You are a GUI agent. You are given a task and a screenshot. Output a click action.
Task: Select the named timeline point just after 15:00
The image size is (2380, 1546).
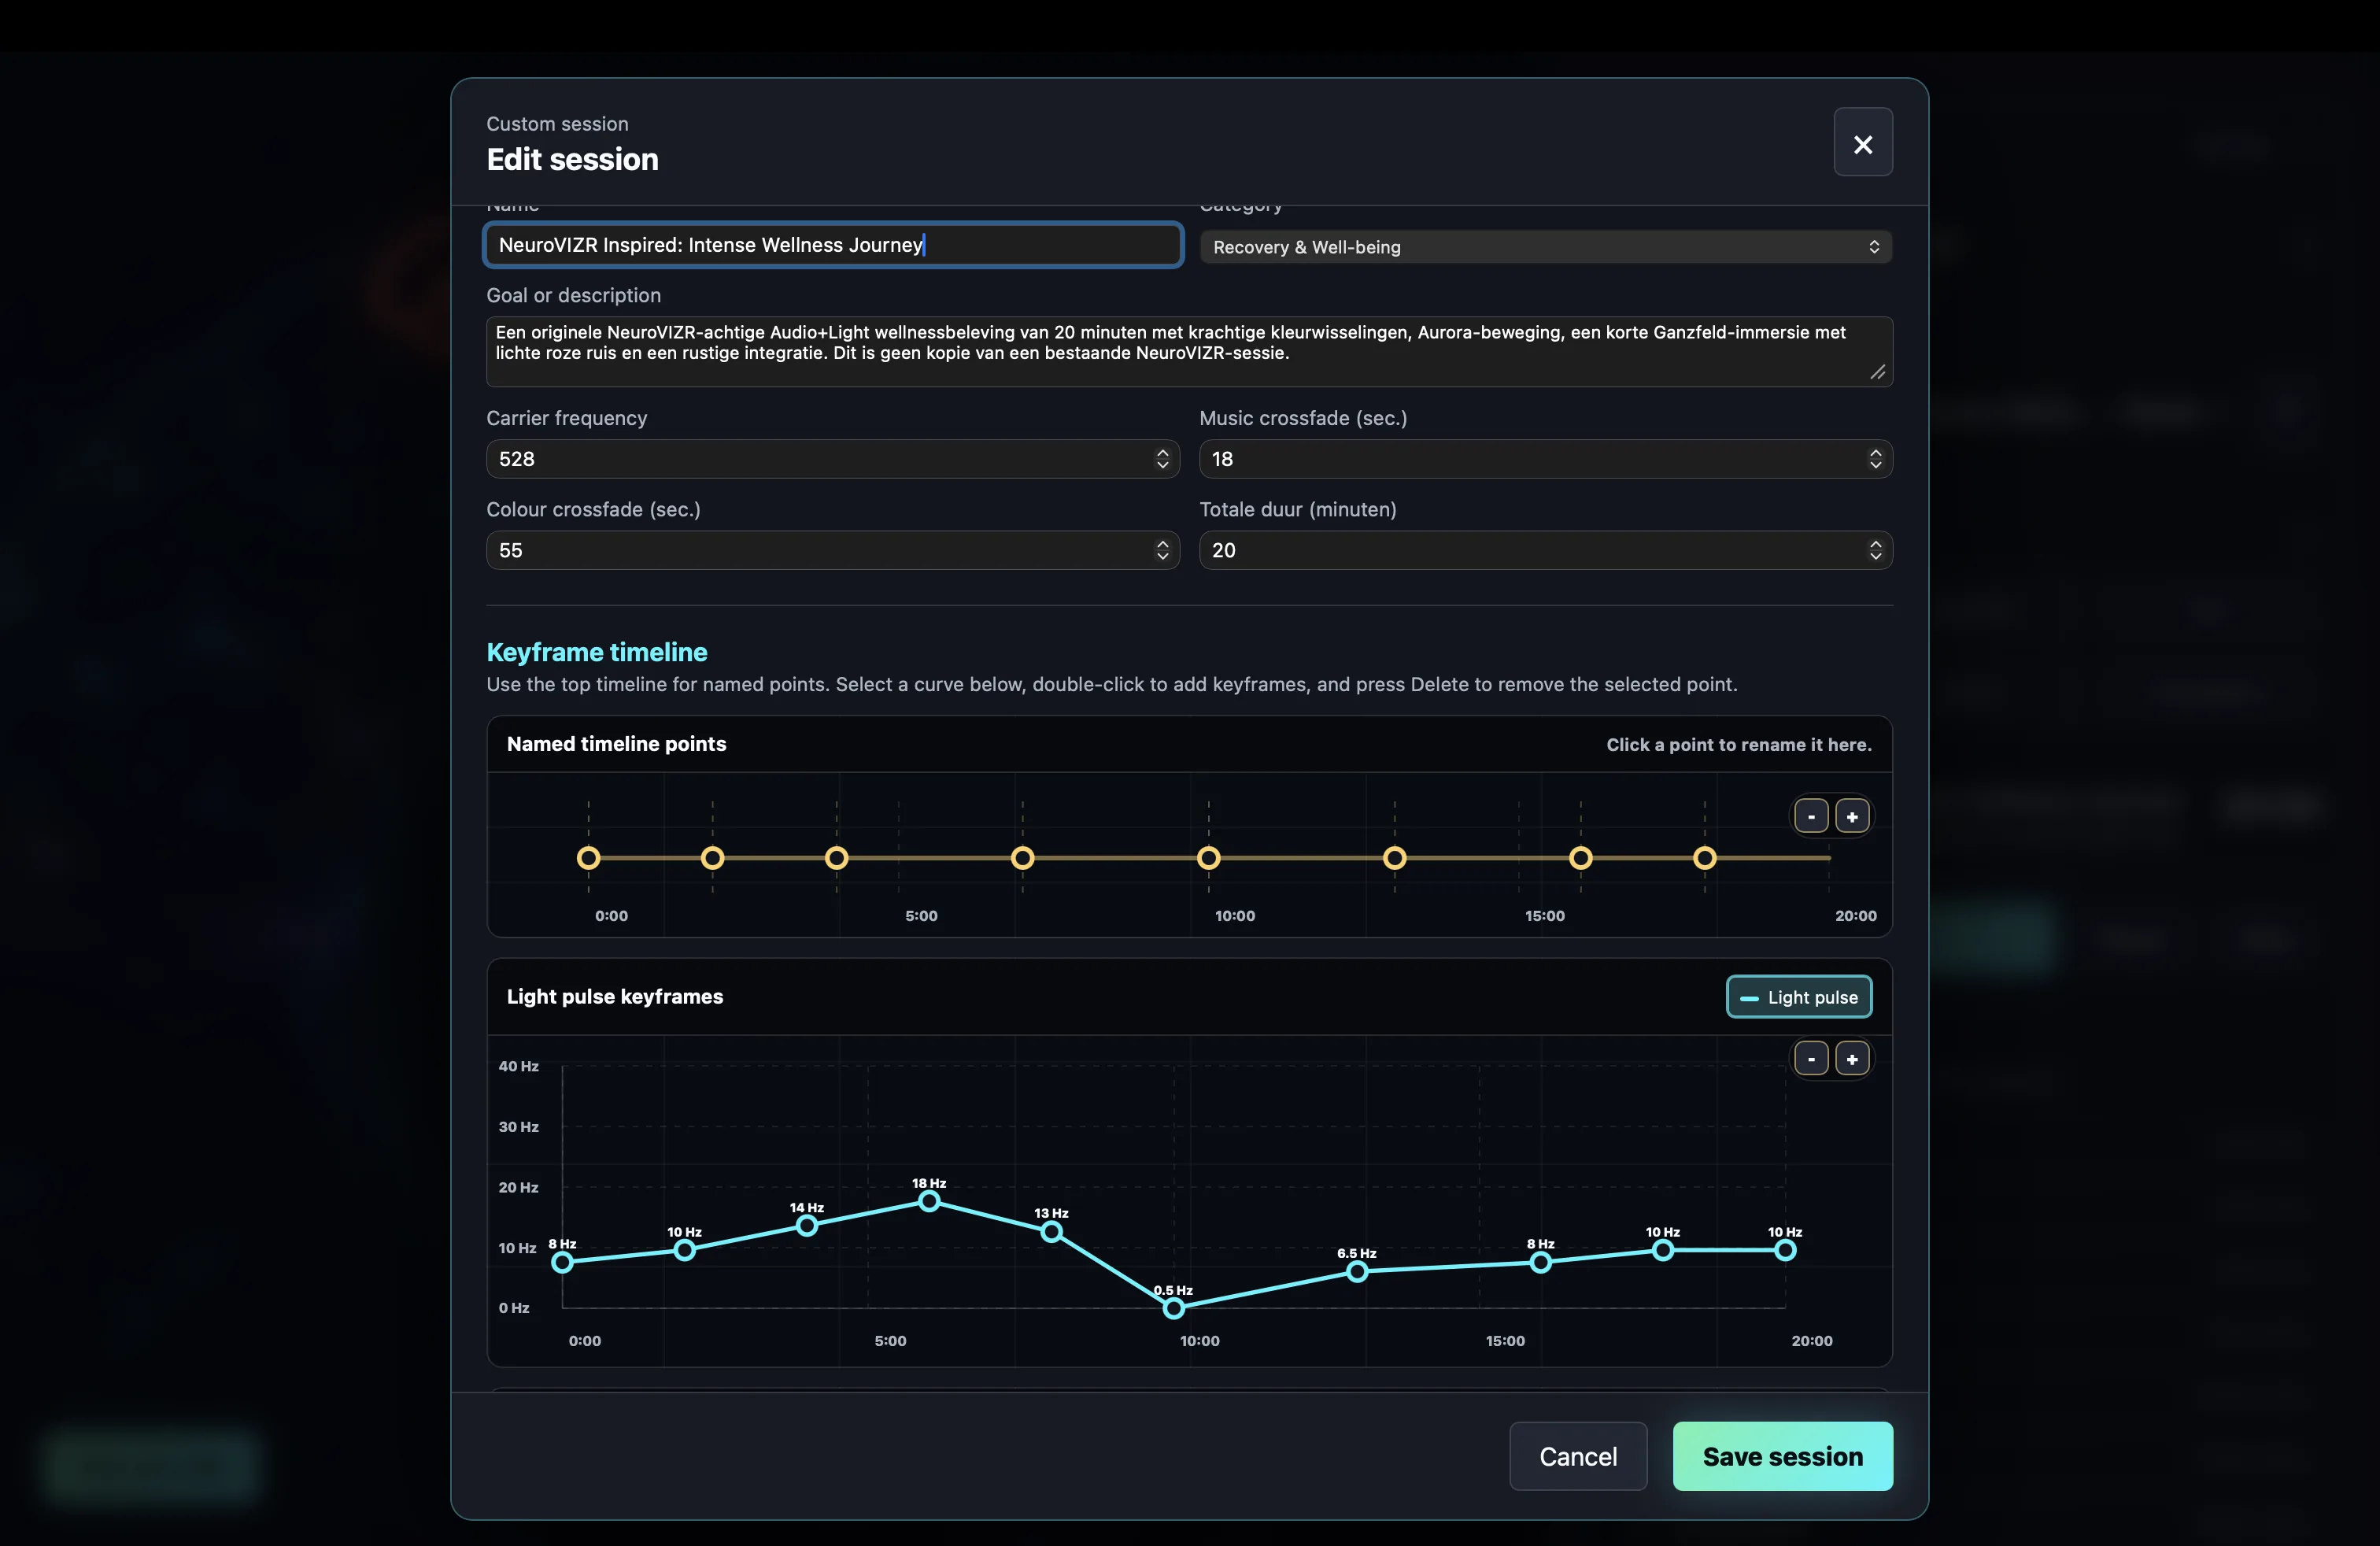pyautogui.click(x=1580, y=858)
